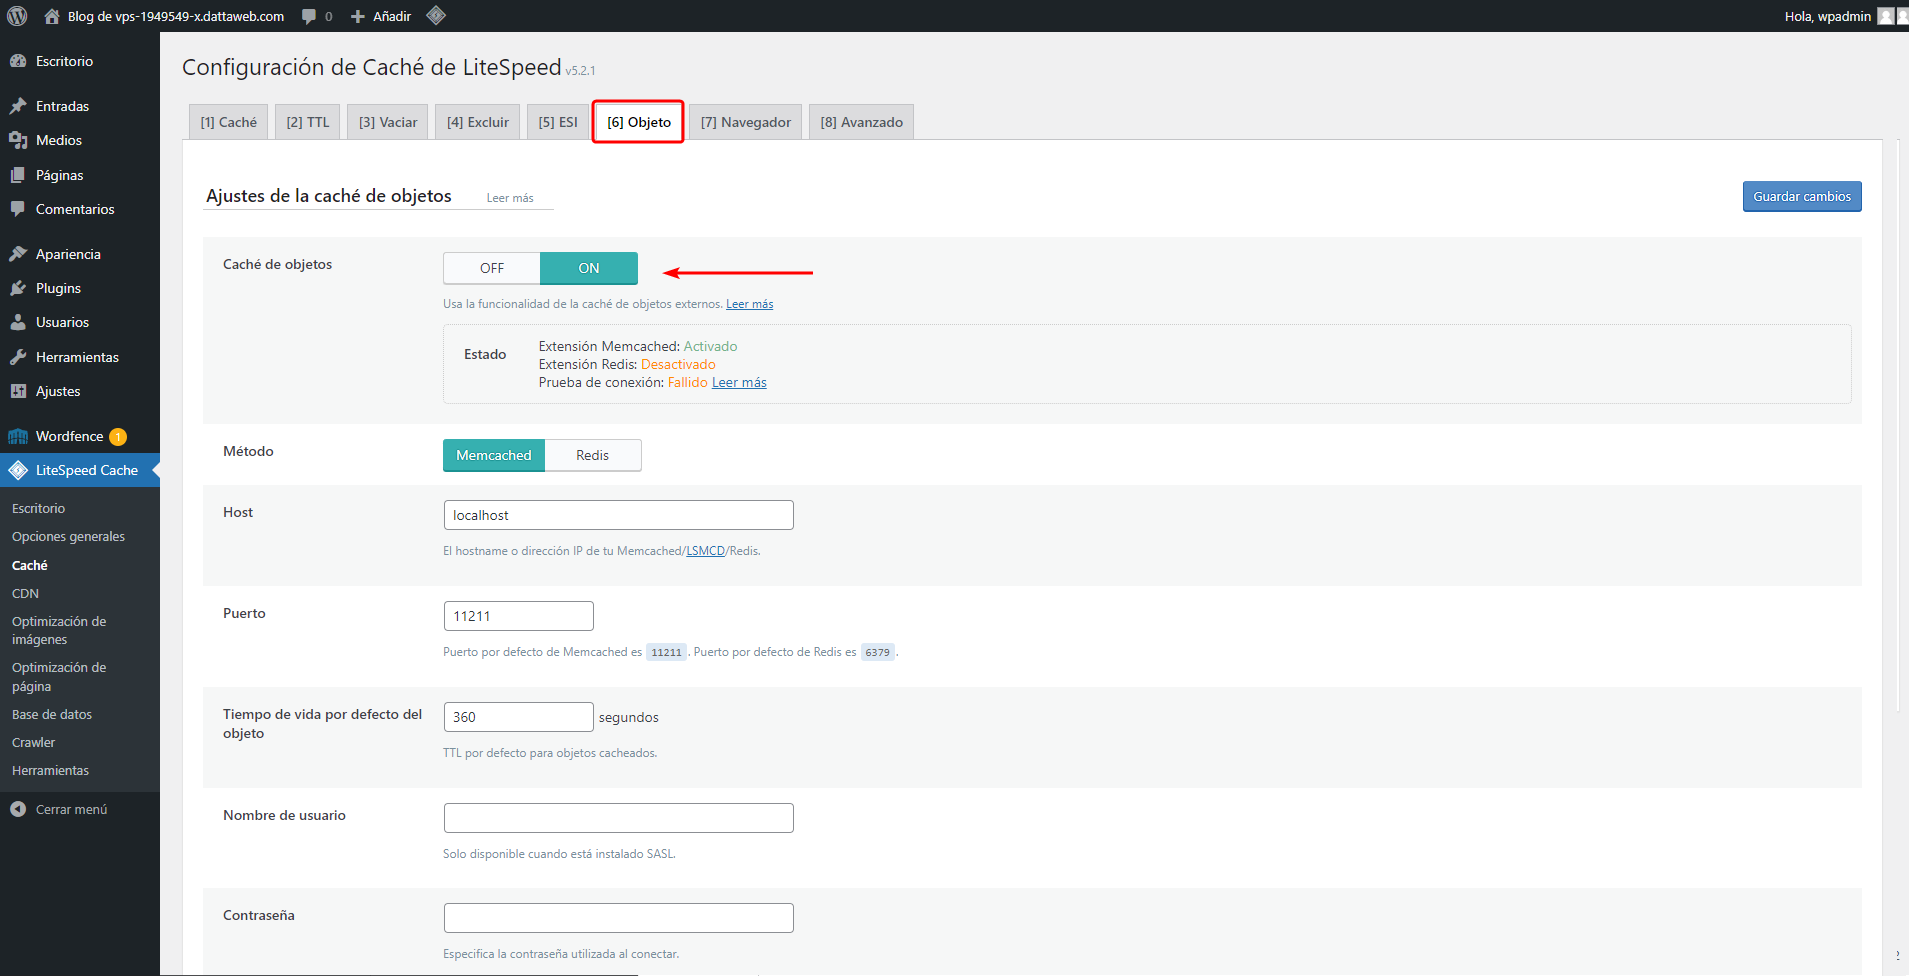Select Redis as method
The width and height of the screenshot is (1909, 976).
(593, 455)
